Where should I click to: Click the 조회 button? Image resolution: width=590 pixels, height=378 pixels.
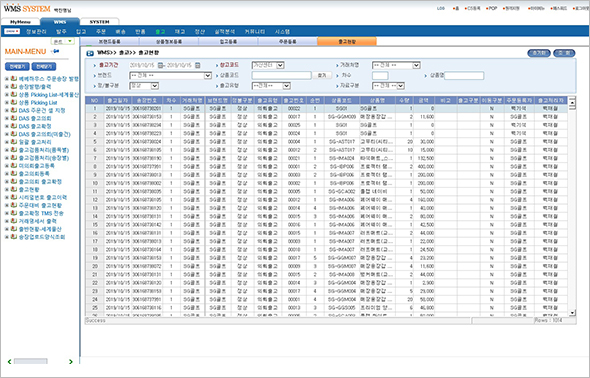click(564, 53)
